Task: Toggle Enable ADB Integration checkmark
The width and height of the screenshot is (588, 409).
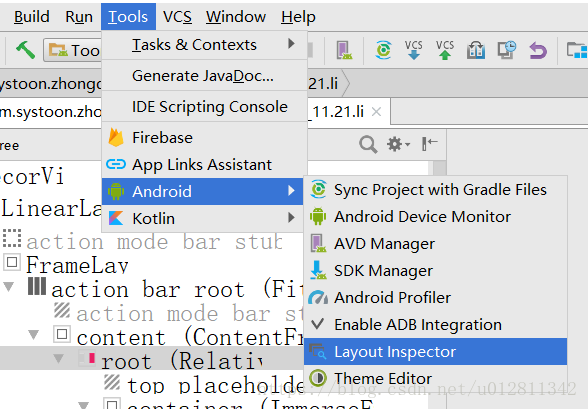Action: click(318, 324)
